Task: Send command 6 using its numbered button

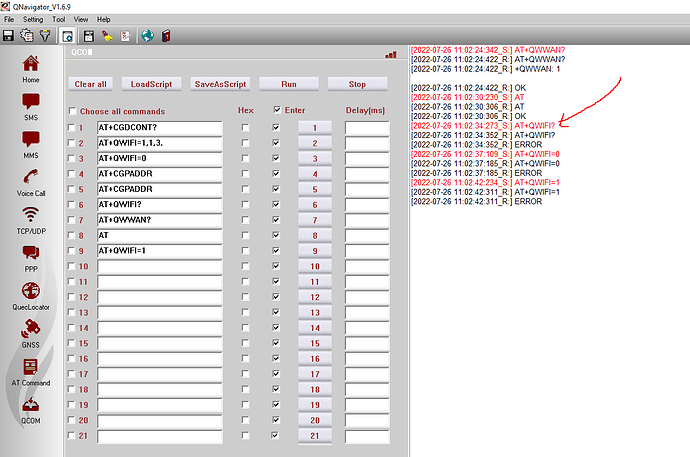Action: (x=314, y=205)
